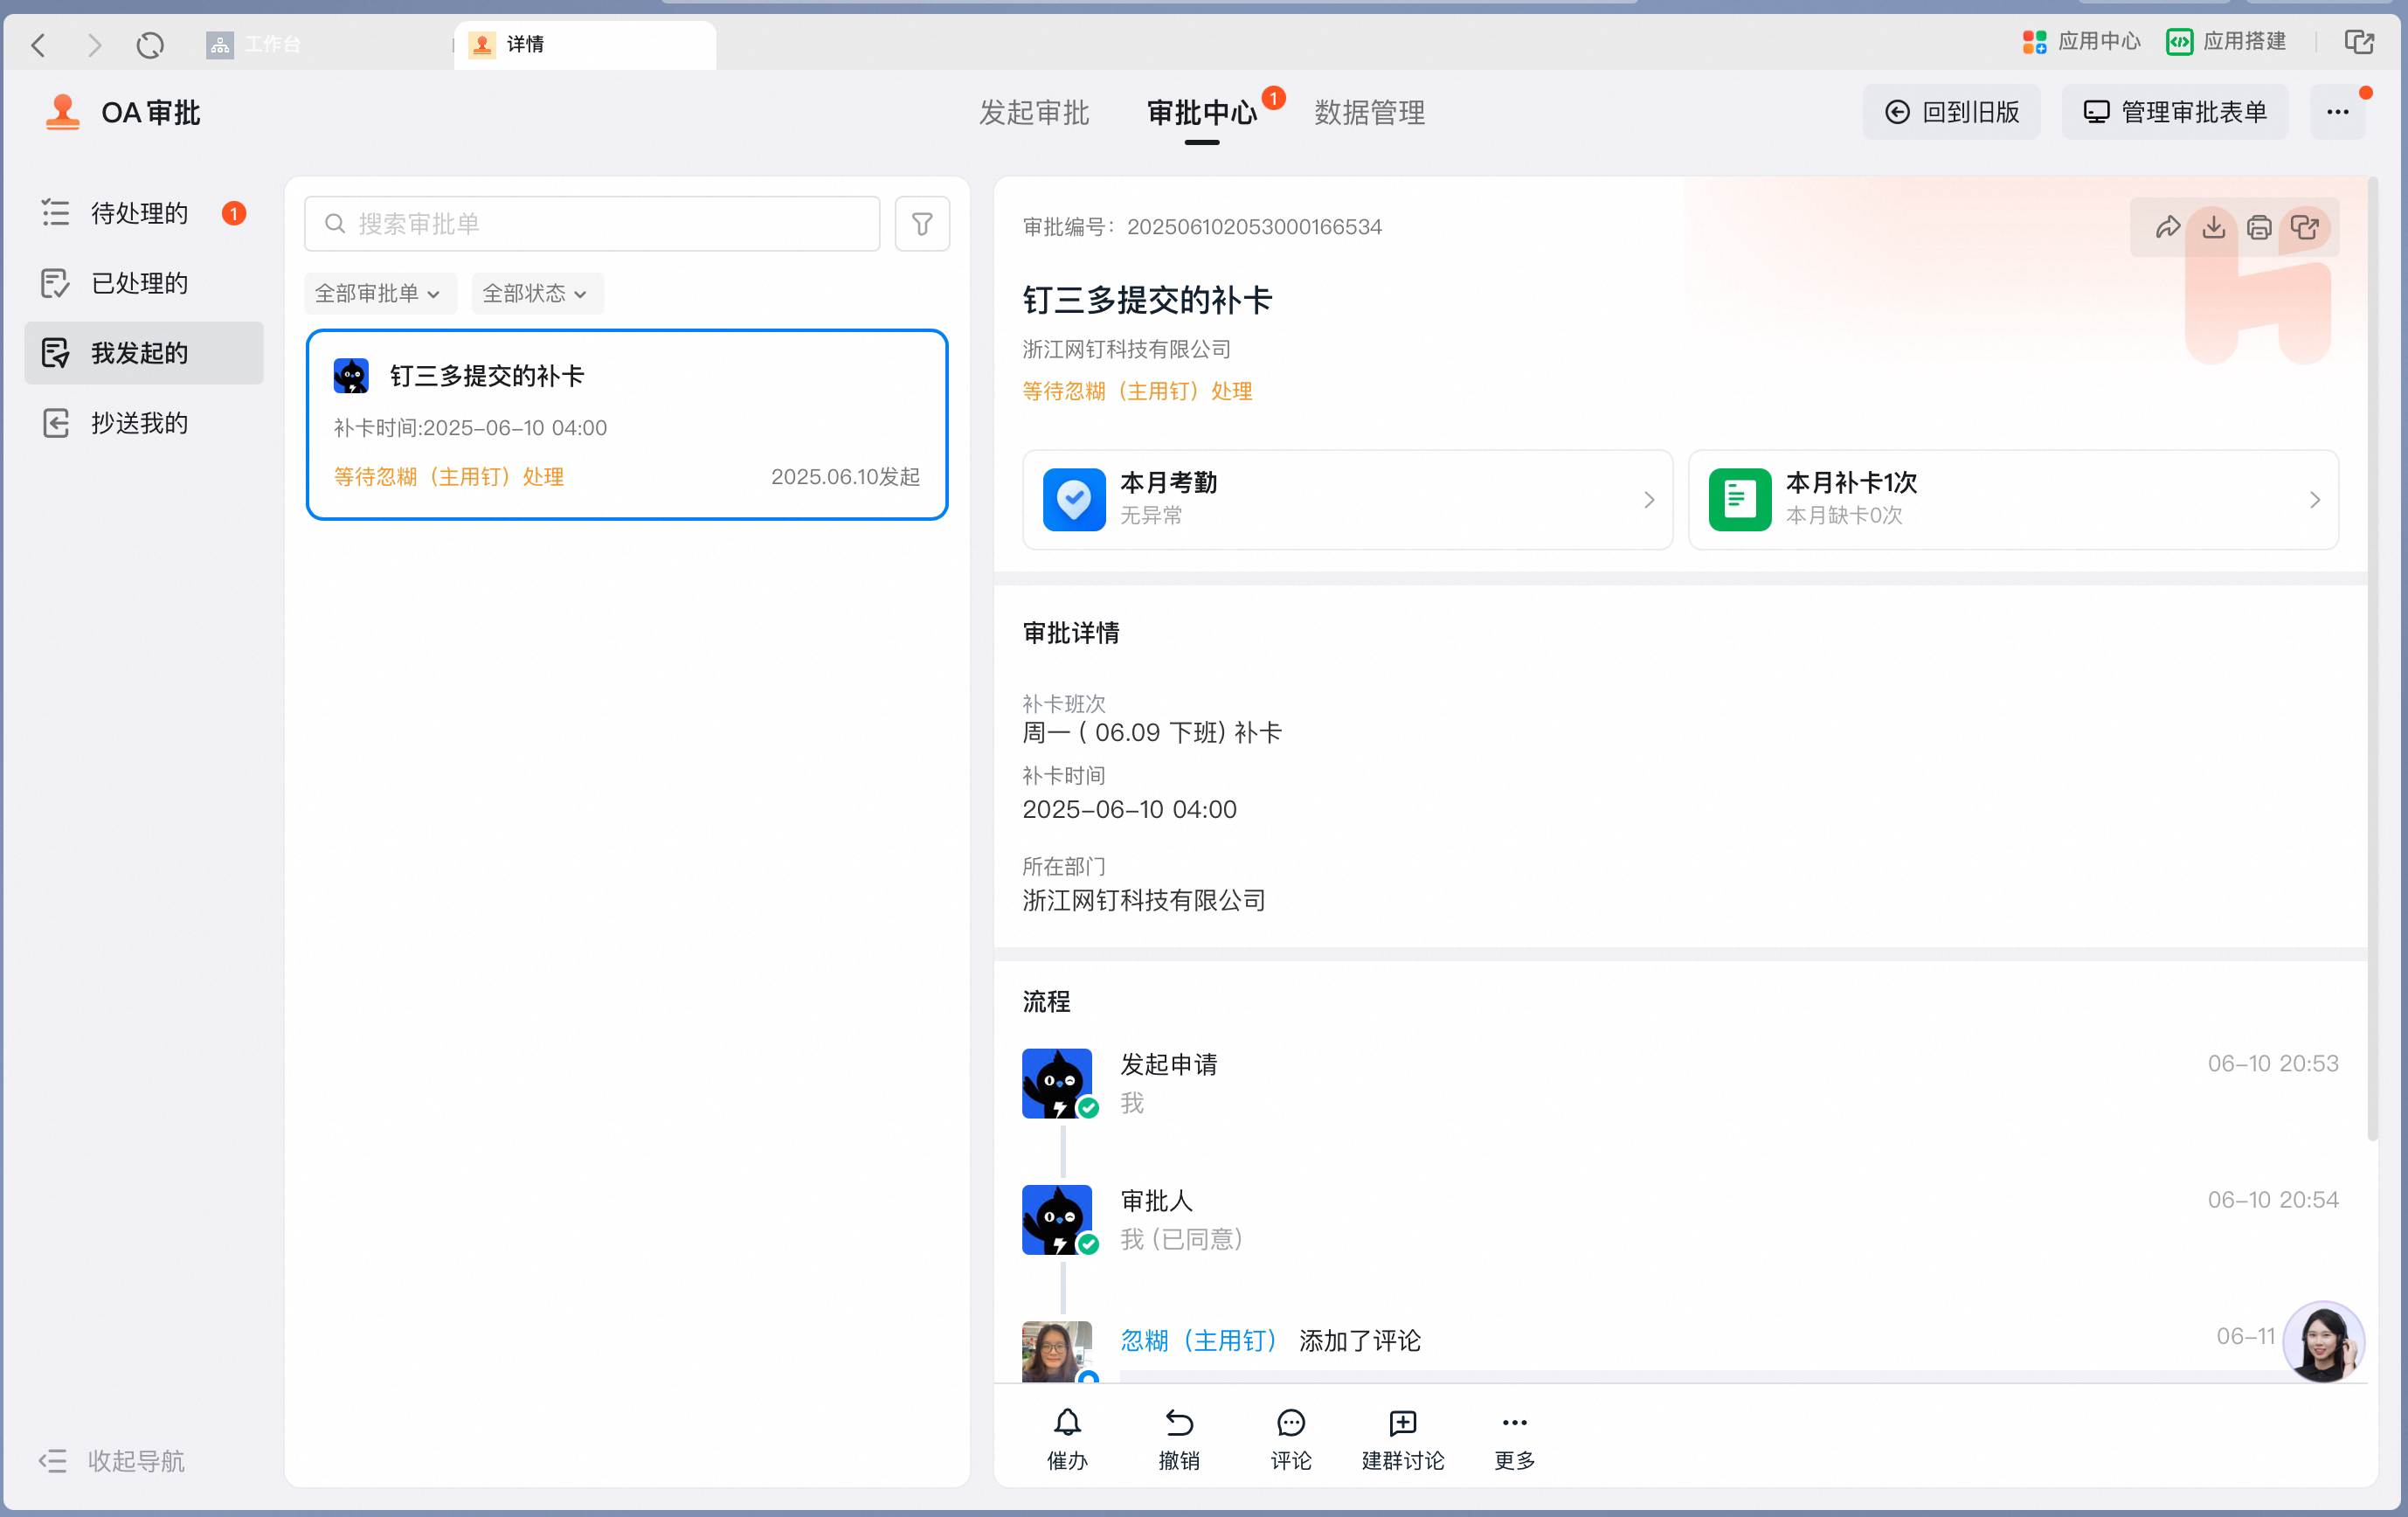The width and height of the screenshot is (2408, 1517).
Task: Switch to the 工作台 tab
Action: [x=254, y=45]
